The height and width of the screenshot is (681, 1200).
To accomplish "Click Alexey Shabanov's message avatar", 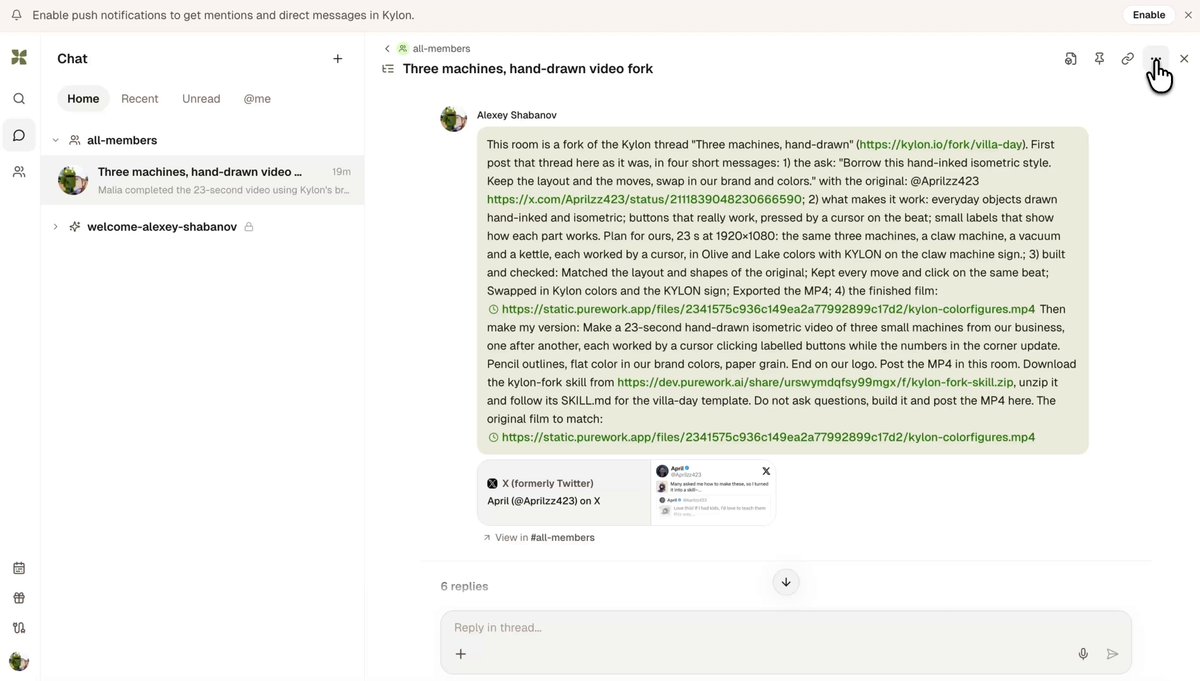I will pyautogui.click(x=453, y=118).
